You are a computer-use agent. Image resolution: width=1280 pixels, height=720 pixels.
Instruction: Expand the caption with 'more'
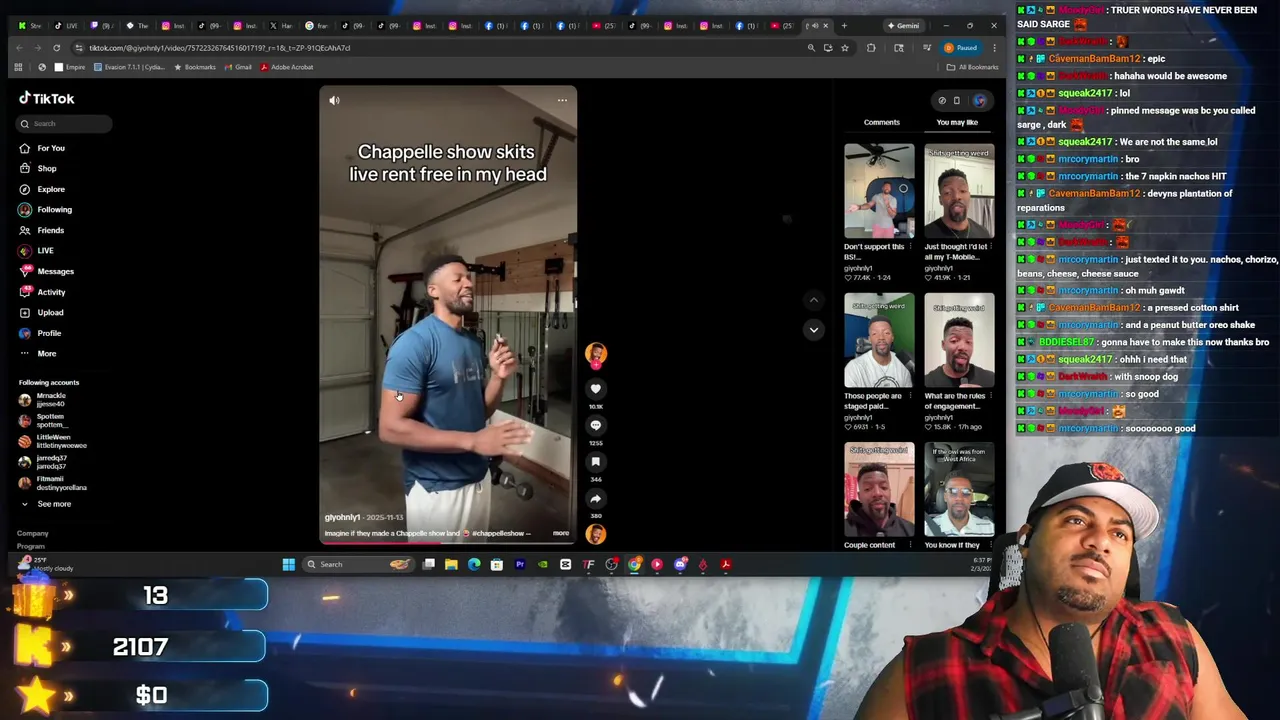tap(561, 533)
